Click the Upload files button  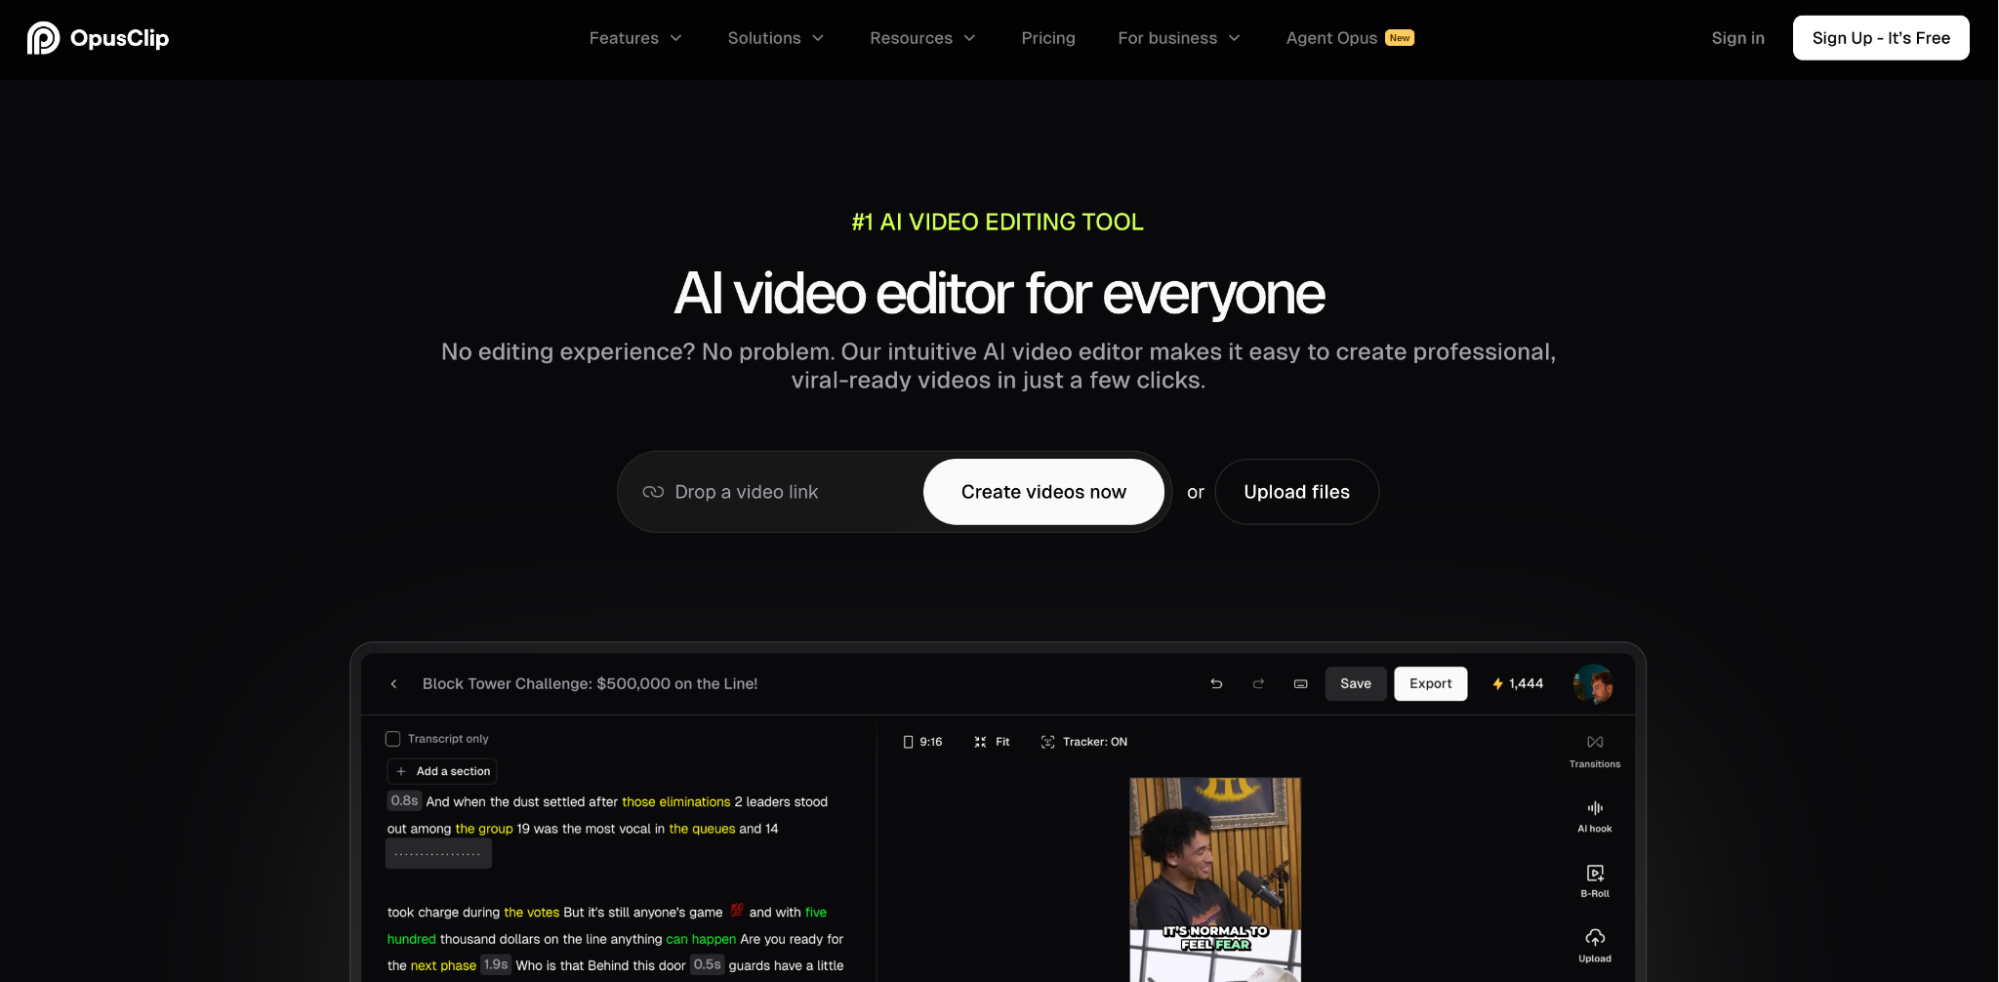[1296, 492]
